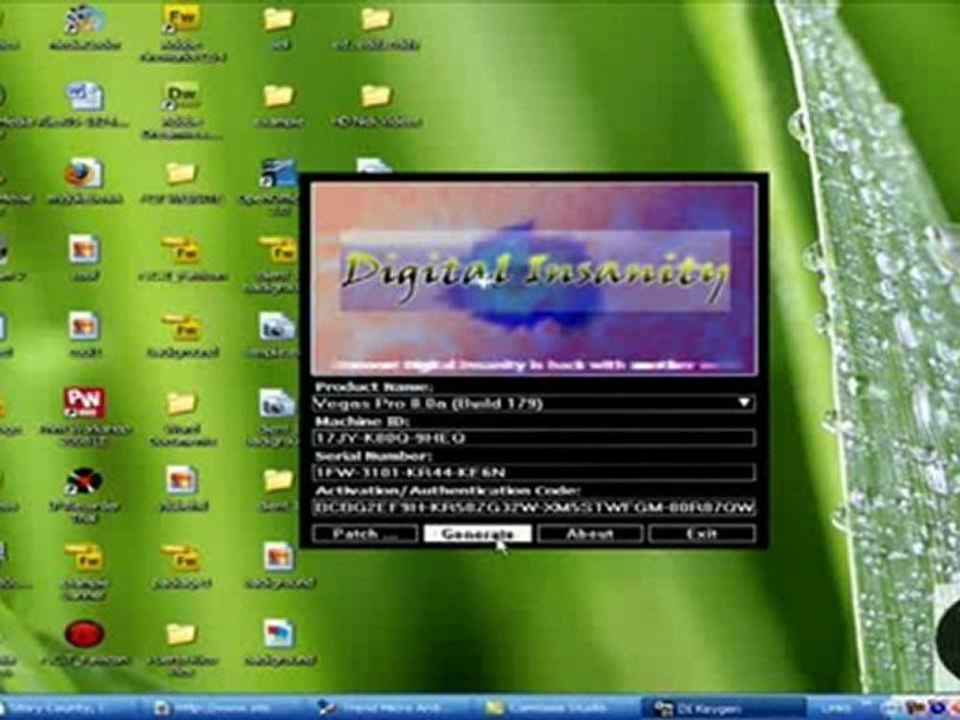Click the Generate button
This screenshot has height=720, width=960.
[478, 533]
